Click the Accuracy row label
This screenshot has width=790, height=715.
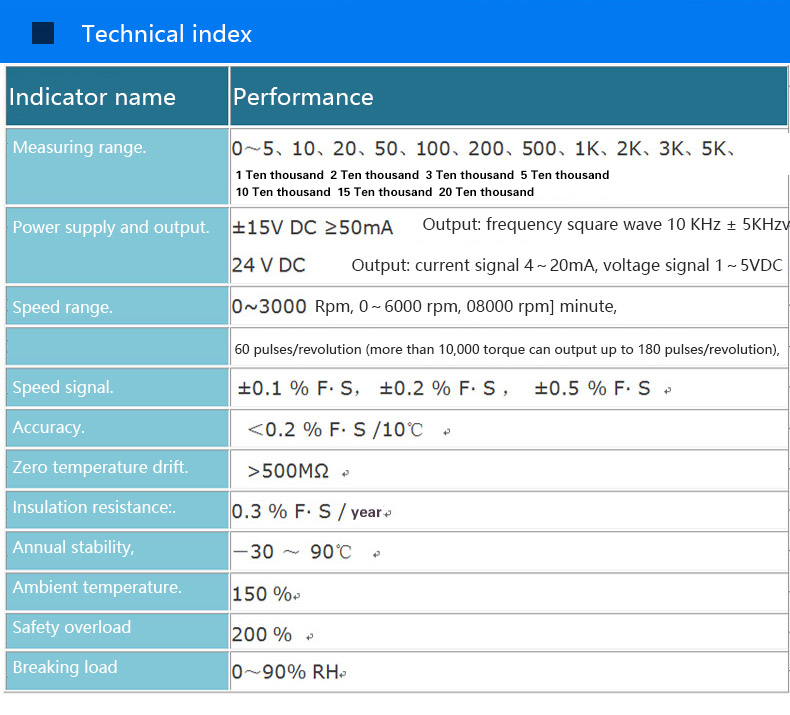click(48, 427)
